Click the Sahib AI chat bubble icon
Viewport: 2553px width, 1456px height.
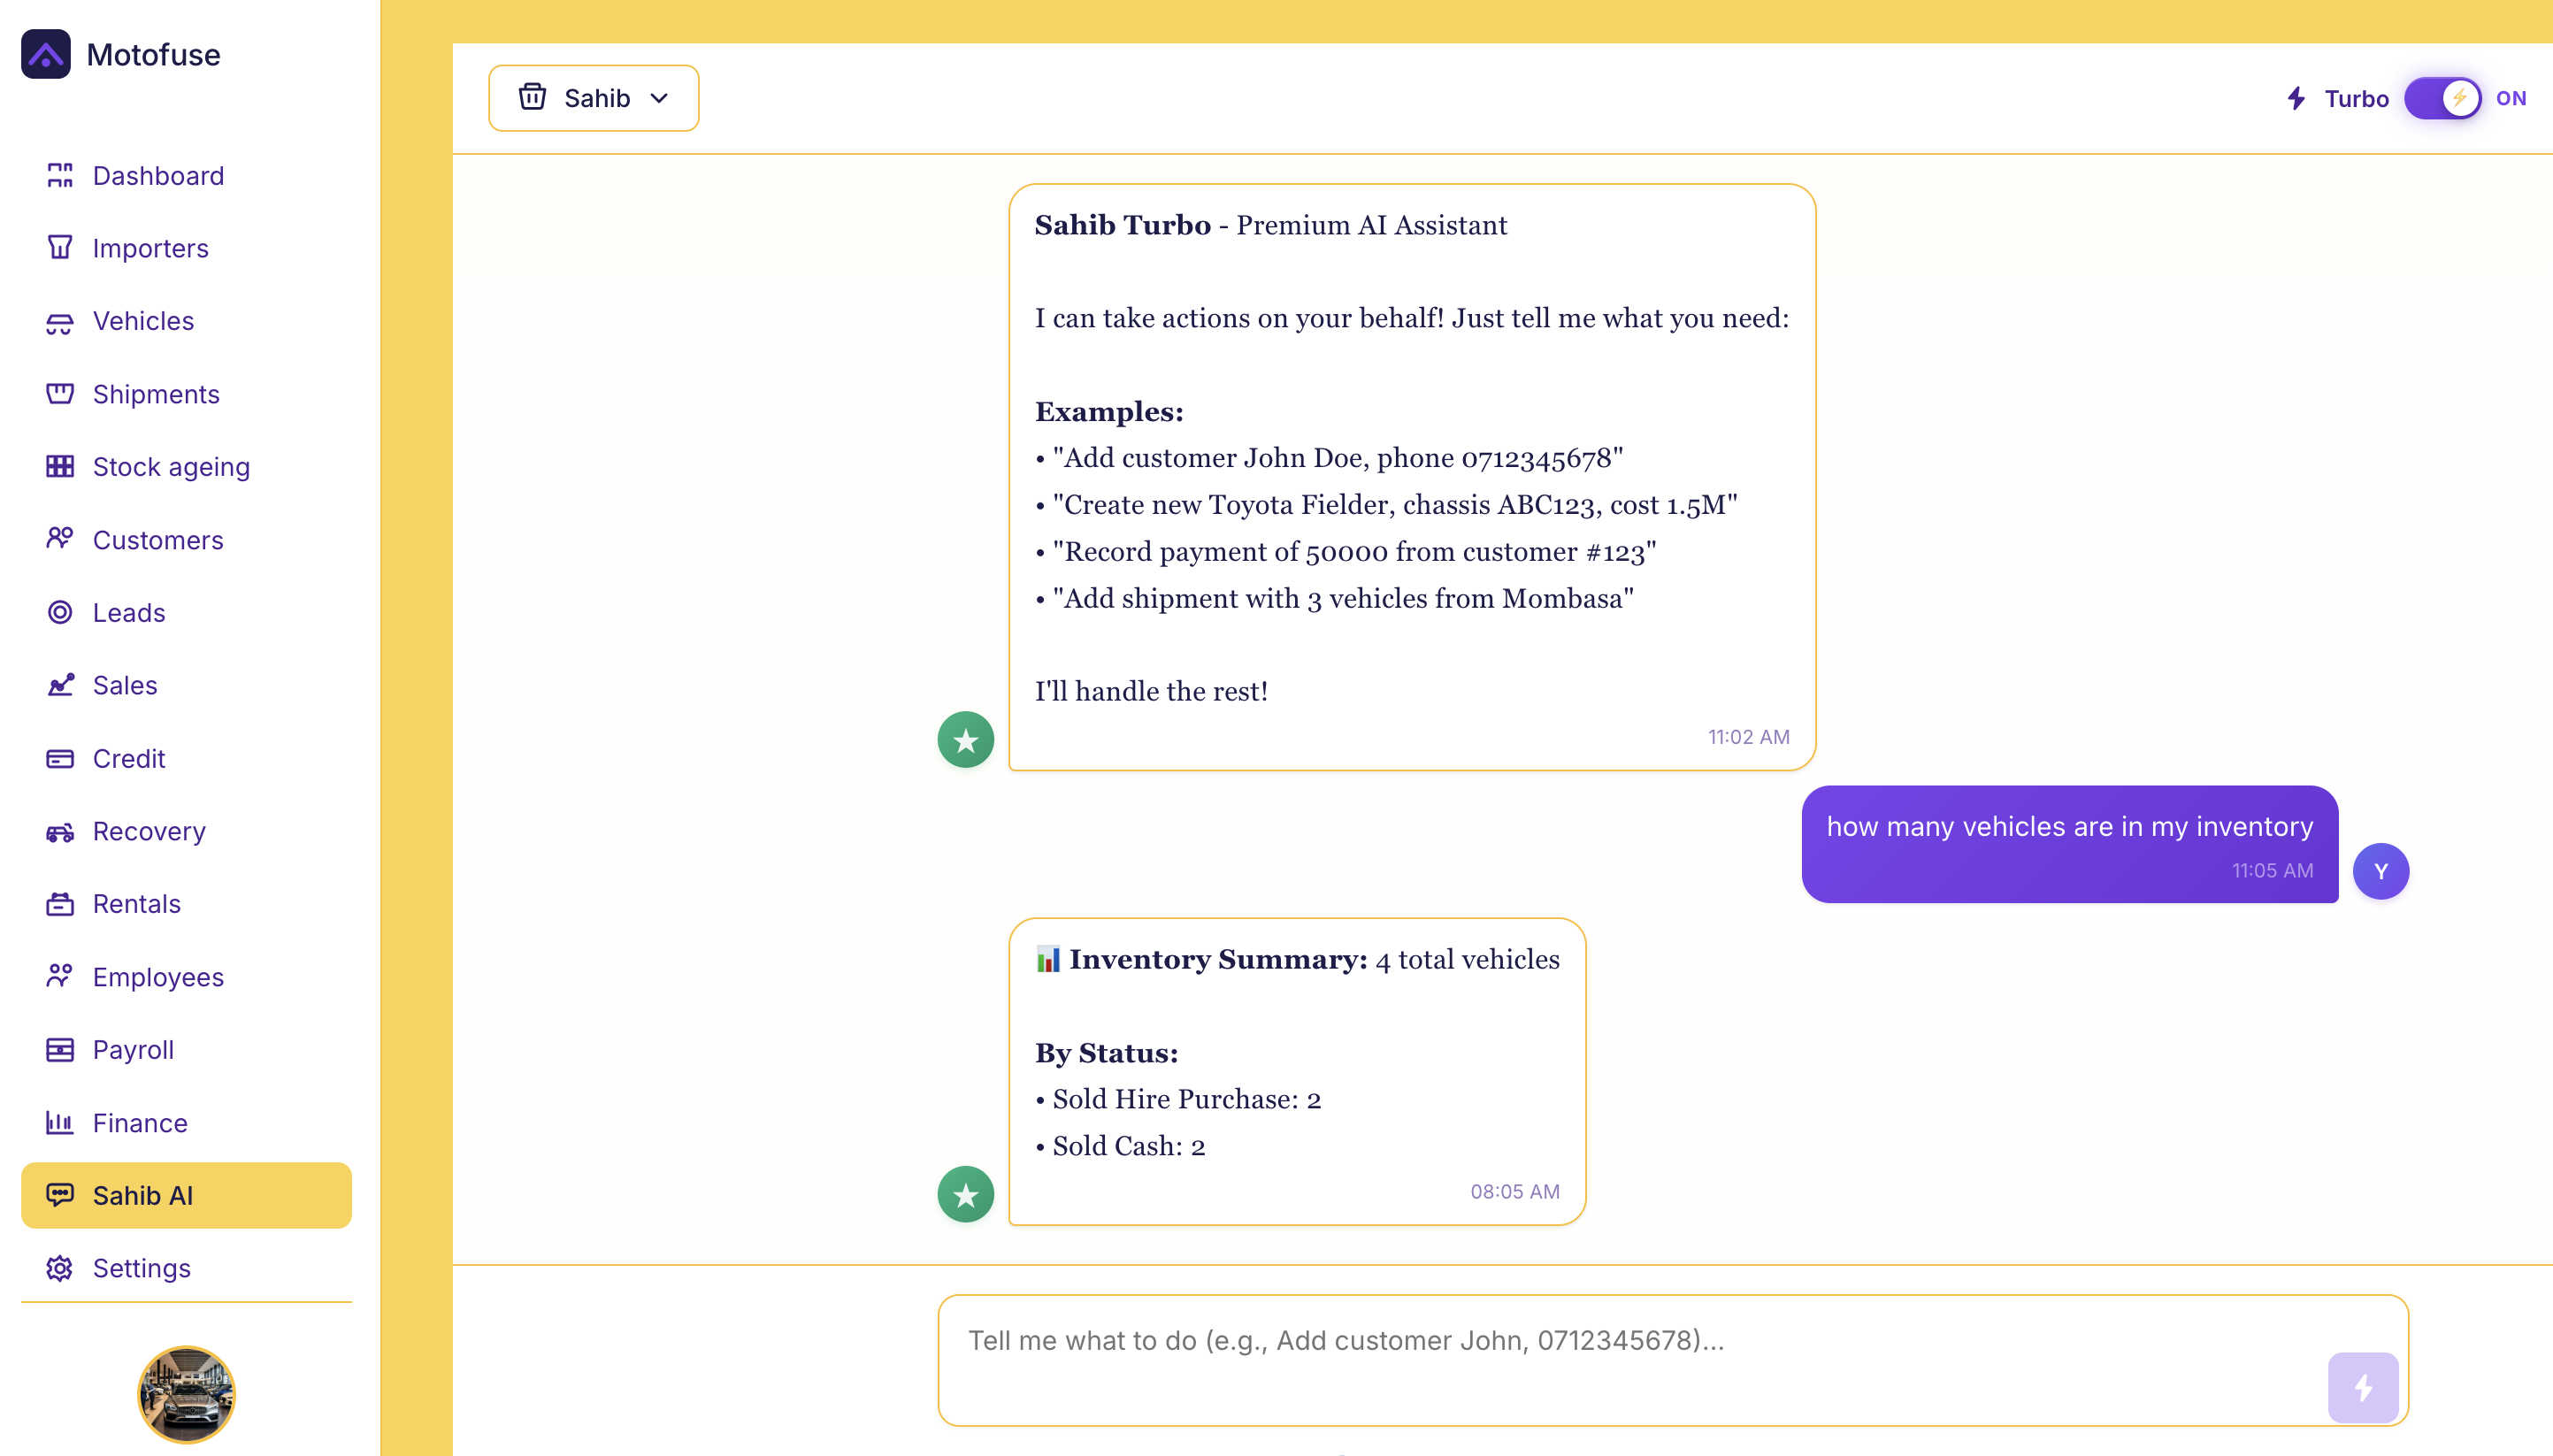[x=60, y=1195]
